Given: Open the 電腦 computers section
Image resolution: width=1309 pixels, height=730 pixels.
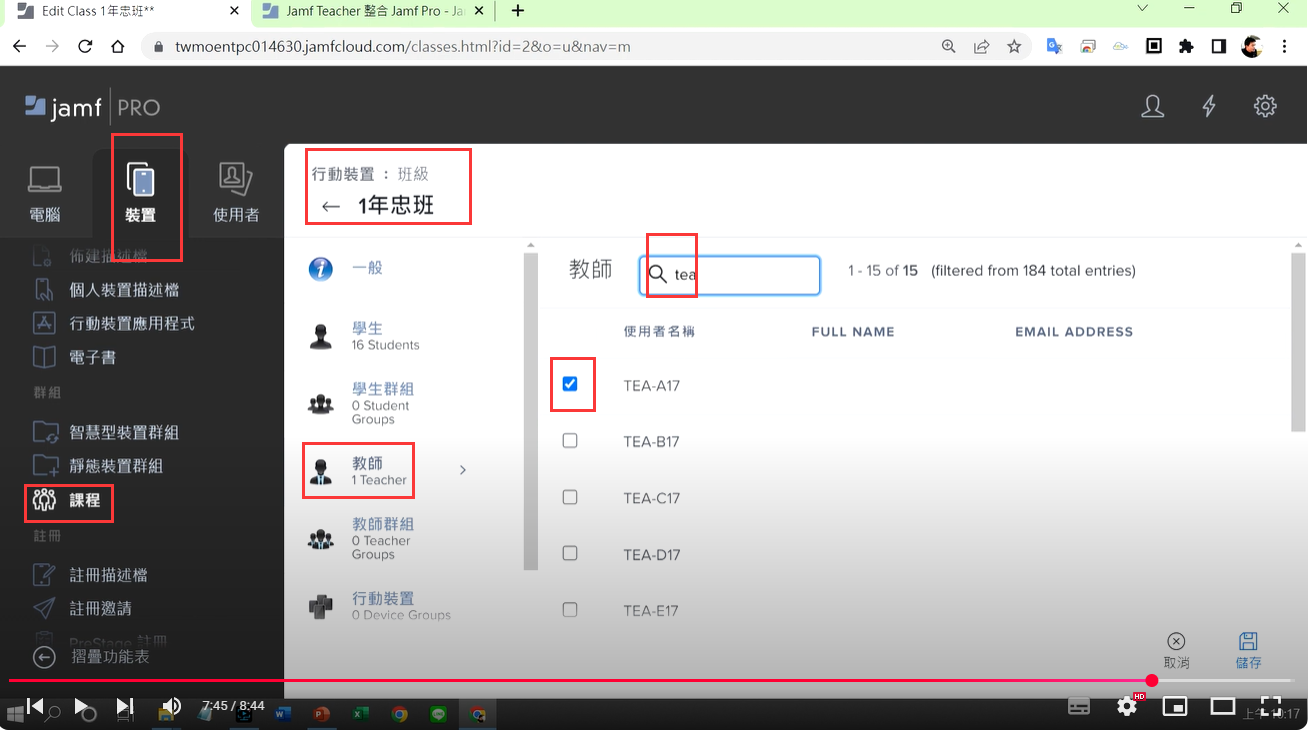Looking at the screenshot, I should [x=45, y=193].
